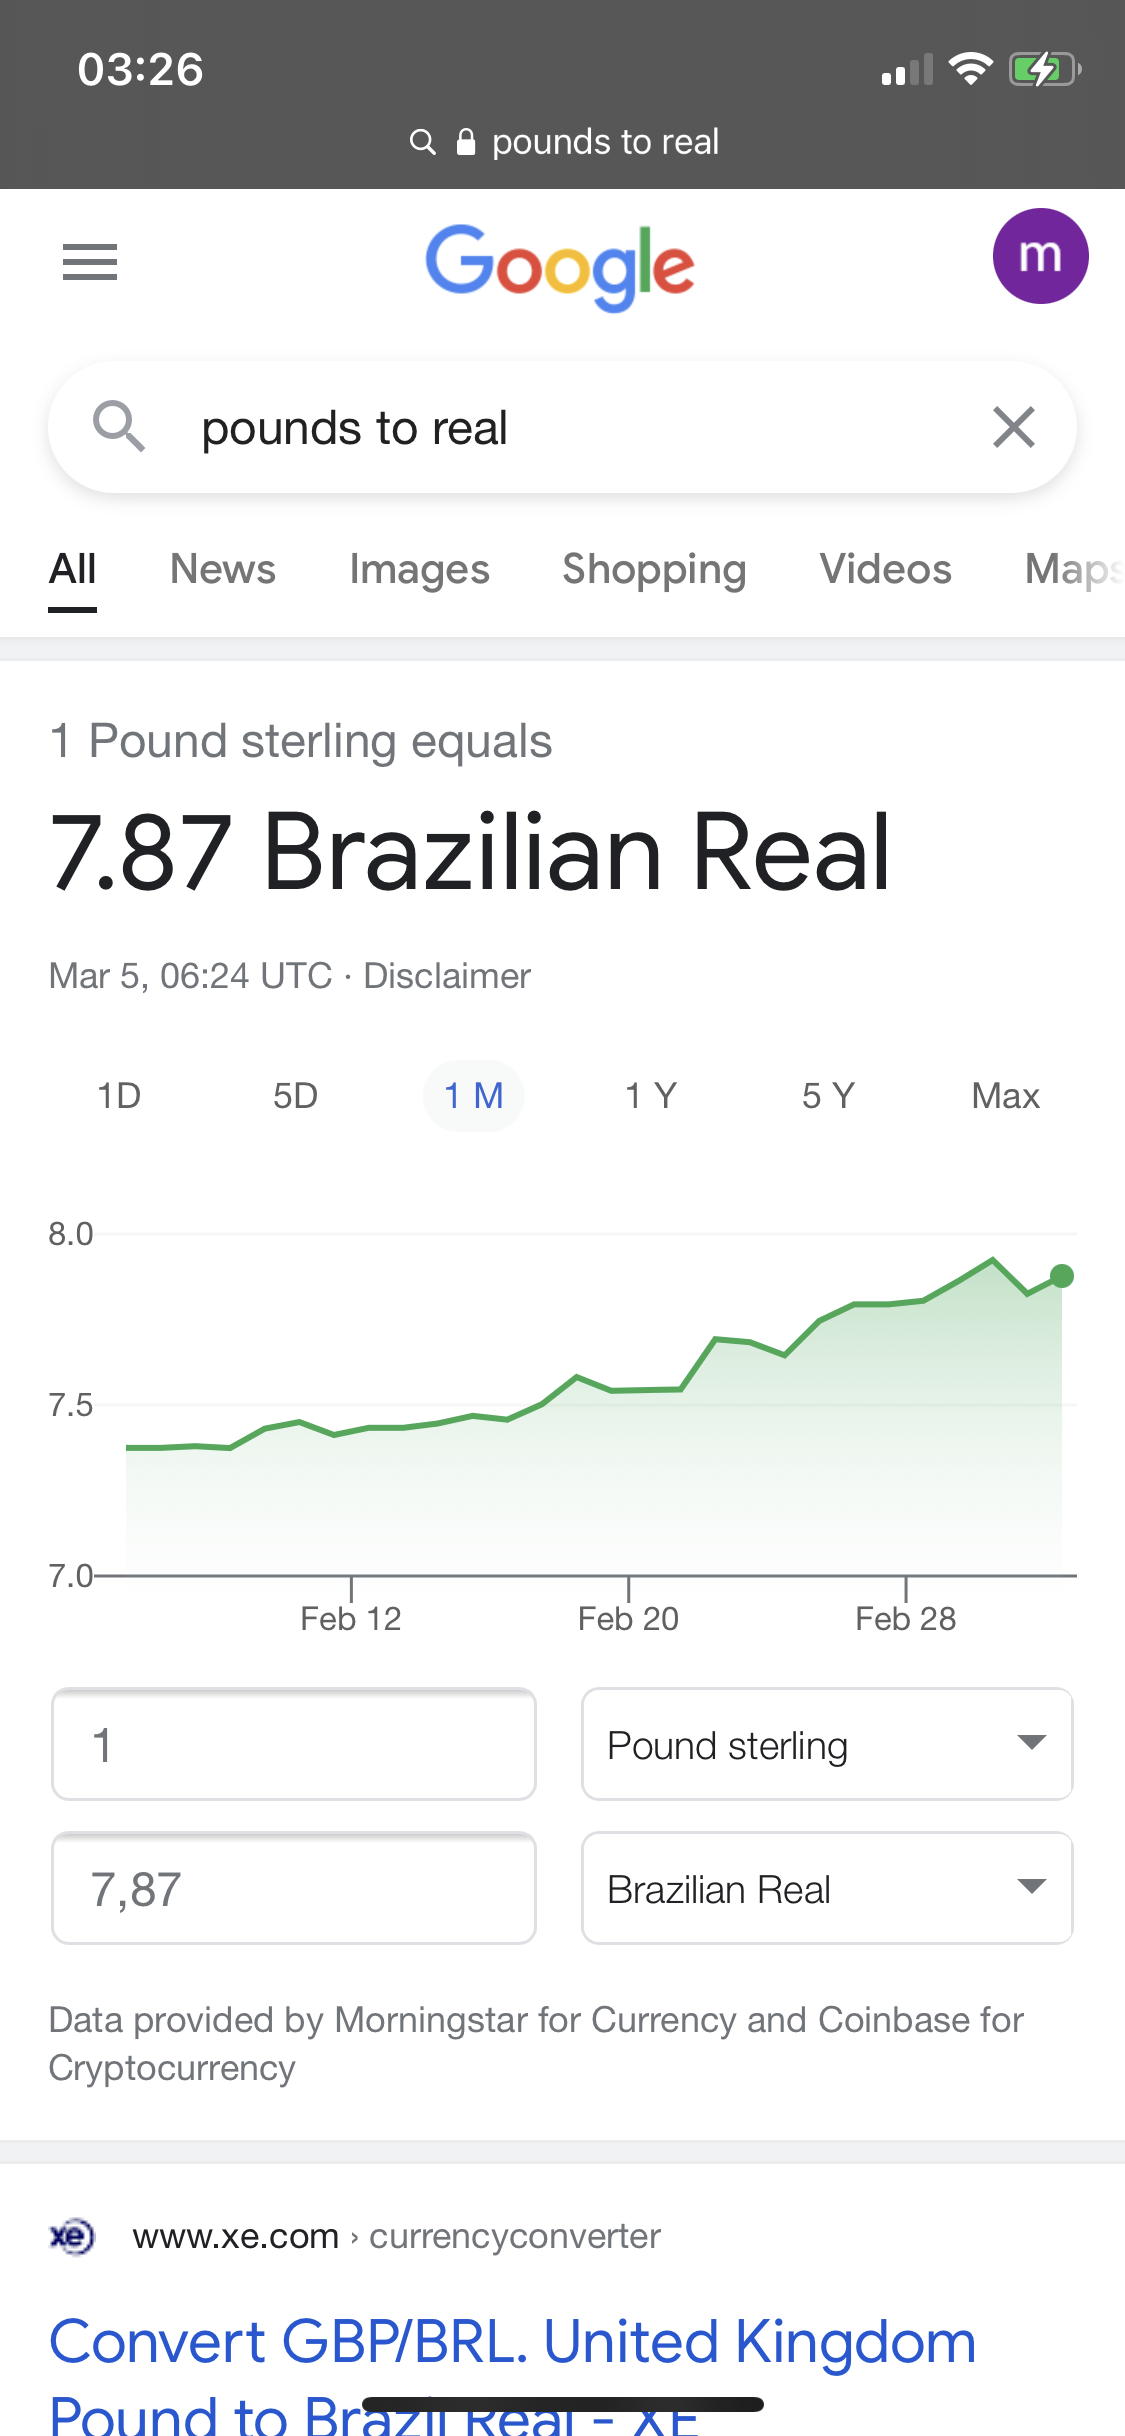Image resolution: width=1125 pixels, height=2436 pixels.
Task: Tap the xe.com site favicon
Action: (x=72, y=2236)
